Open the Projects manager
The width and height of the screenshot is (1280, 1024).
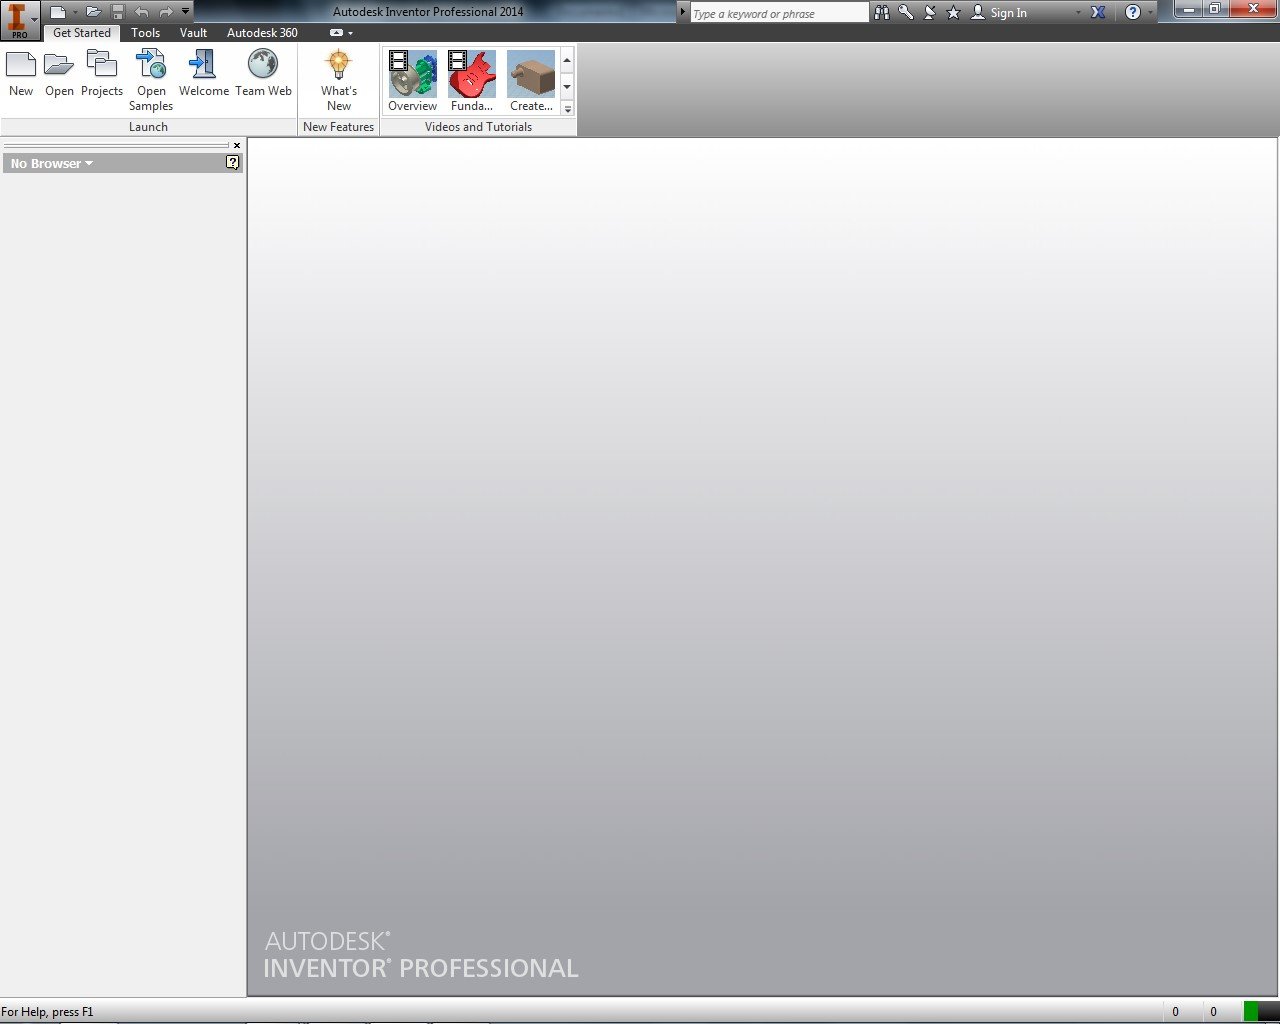(x=102, y=74)
